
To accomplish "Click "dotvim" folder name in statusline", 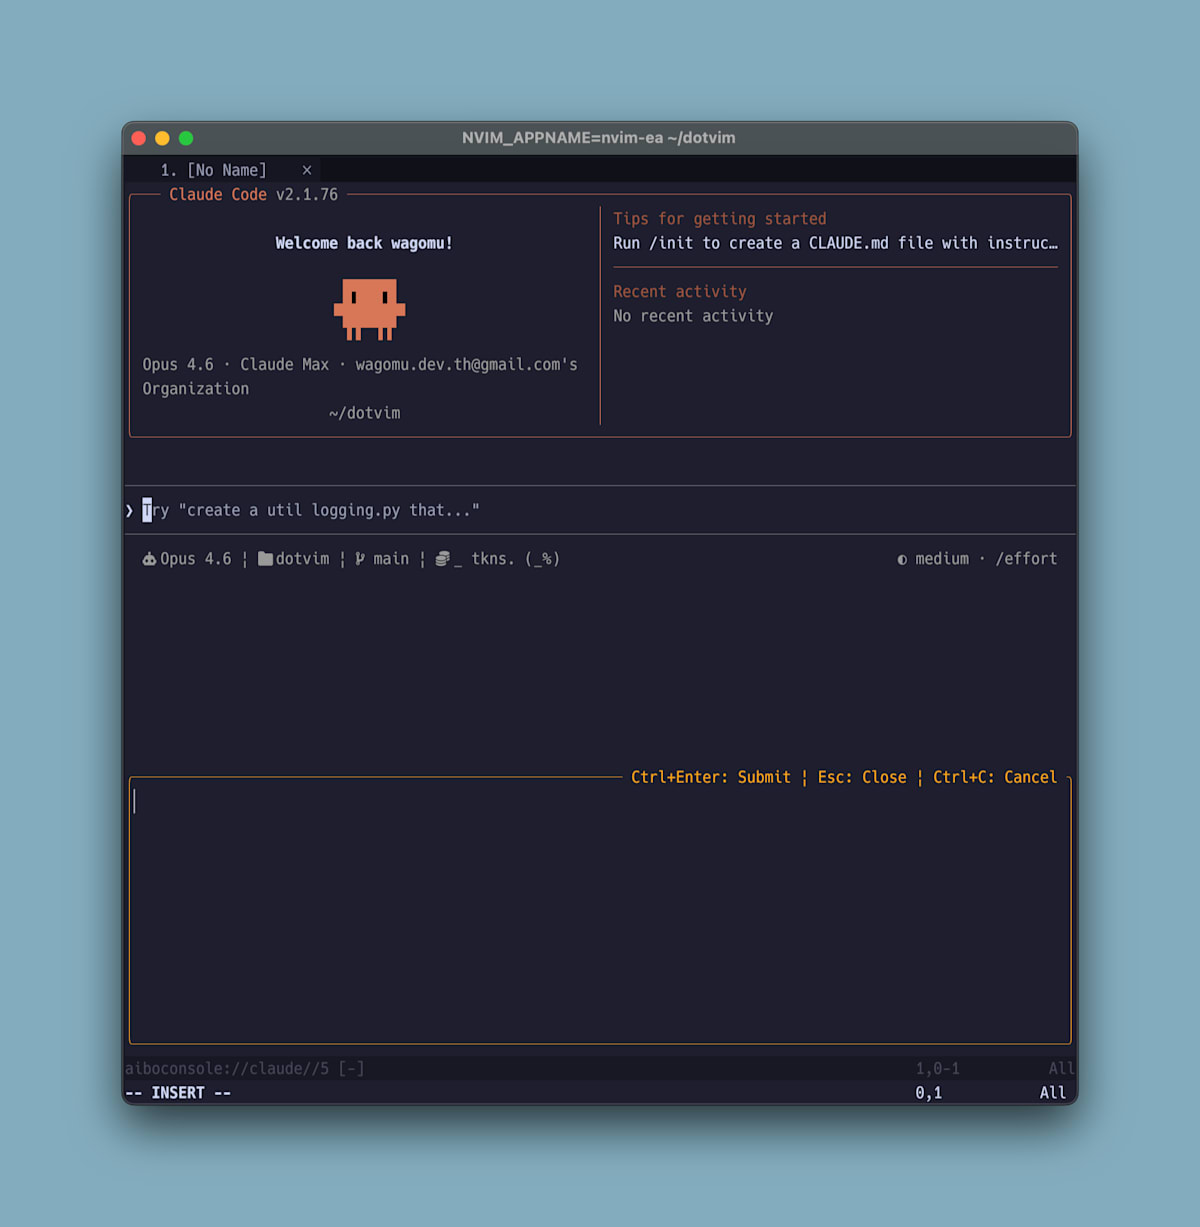I will click(x=302, y=559).
